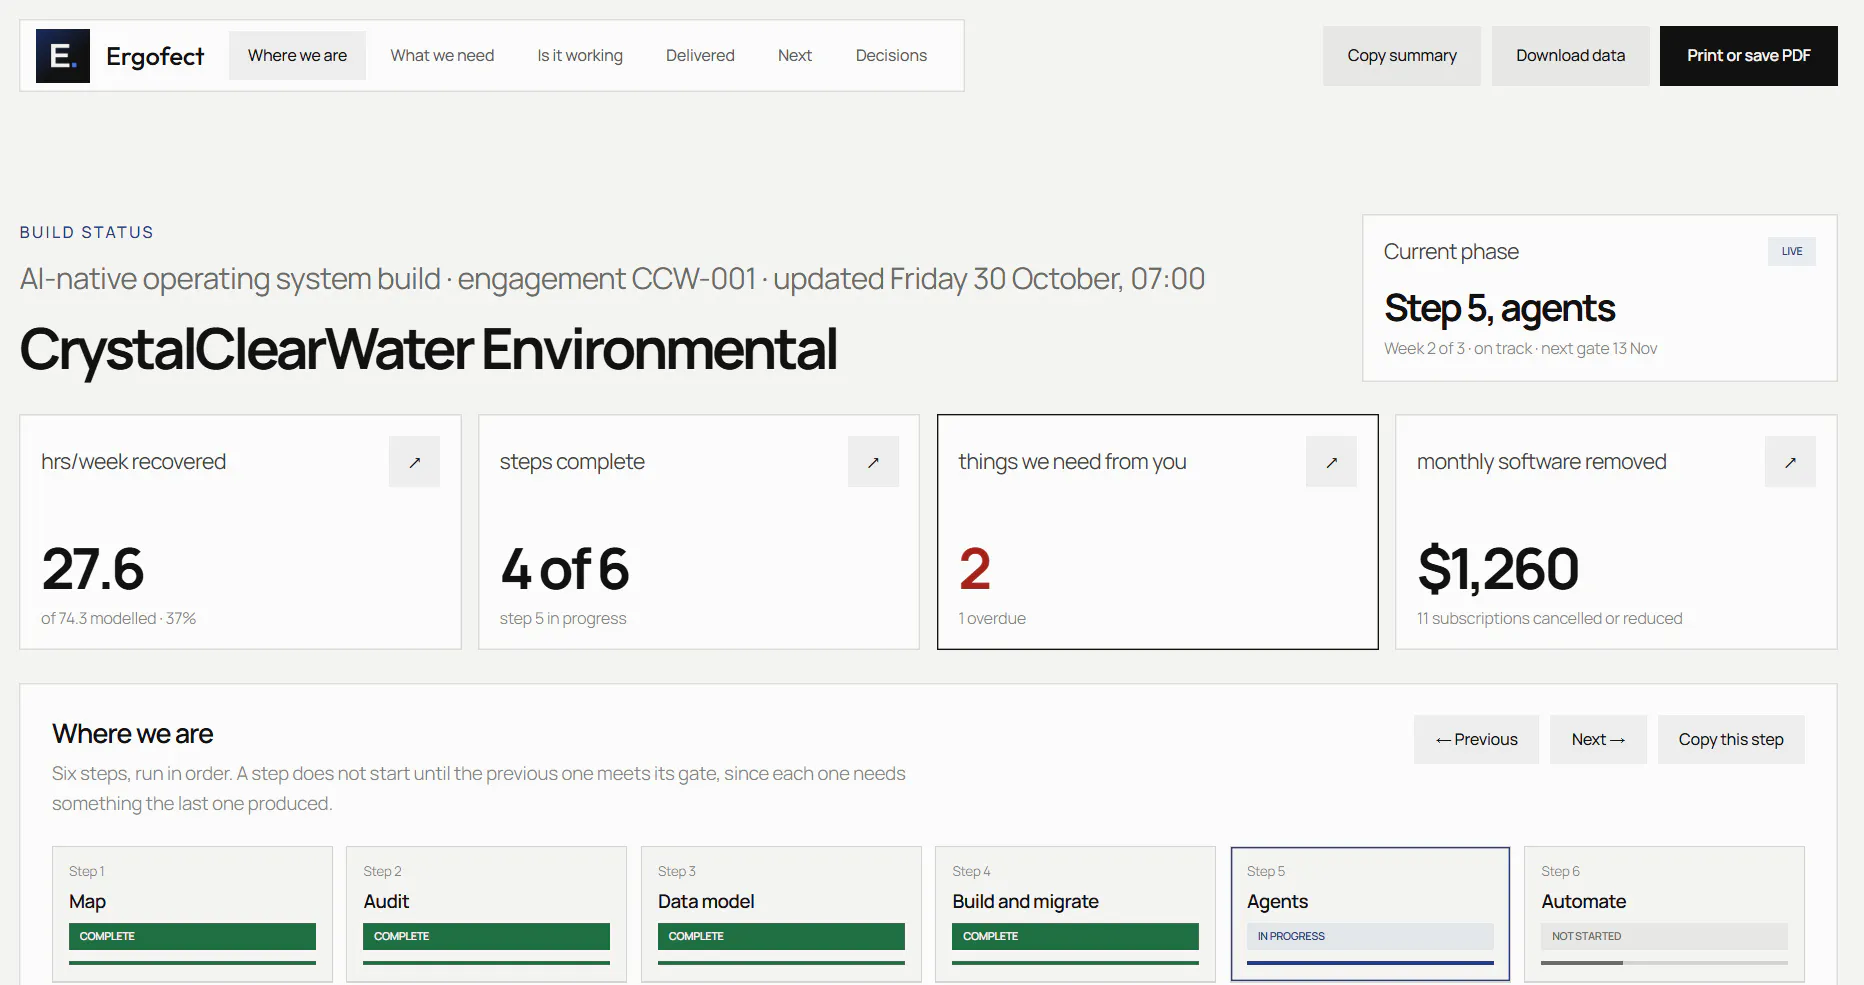Click the Automate step progress bar
The image size is (1864, 985).
pos(1664,963)
